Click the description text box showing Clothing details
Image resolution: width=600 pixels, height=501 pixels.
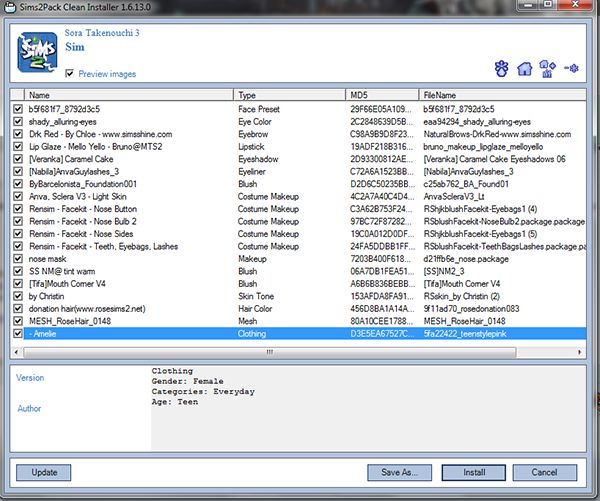point(368,408)
